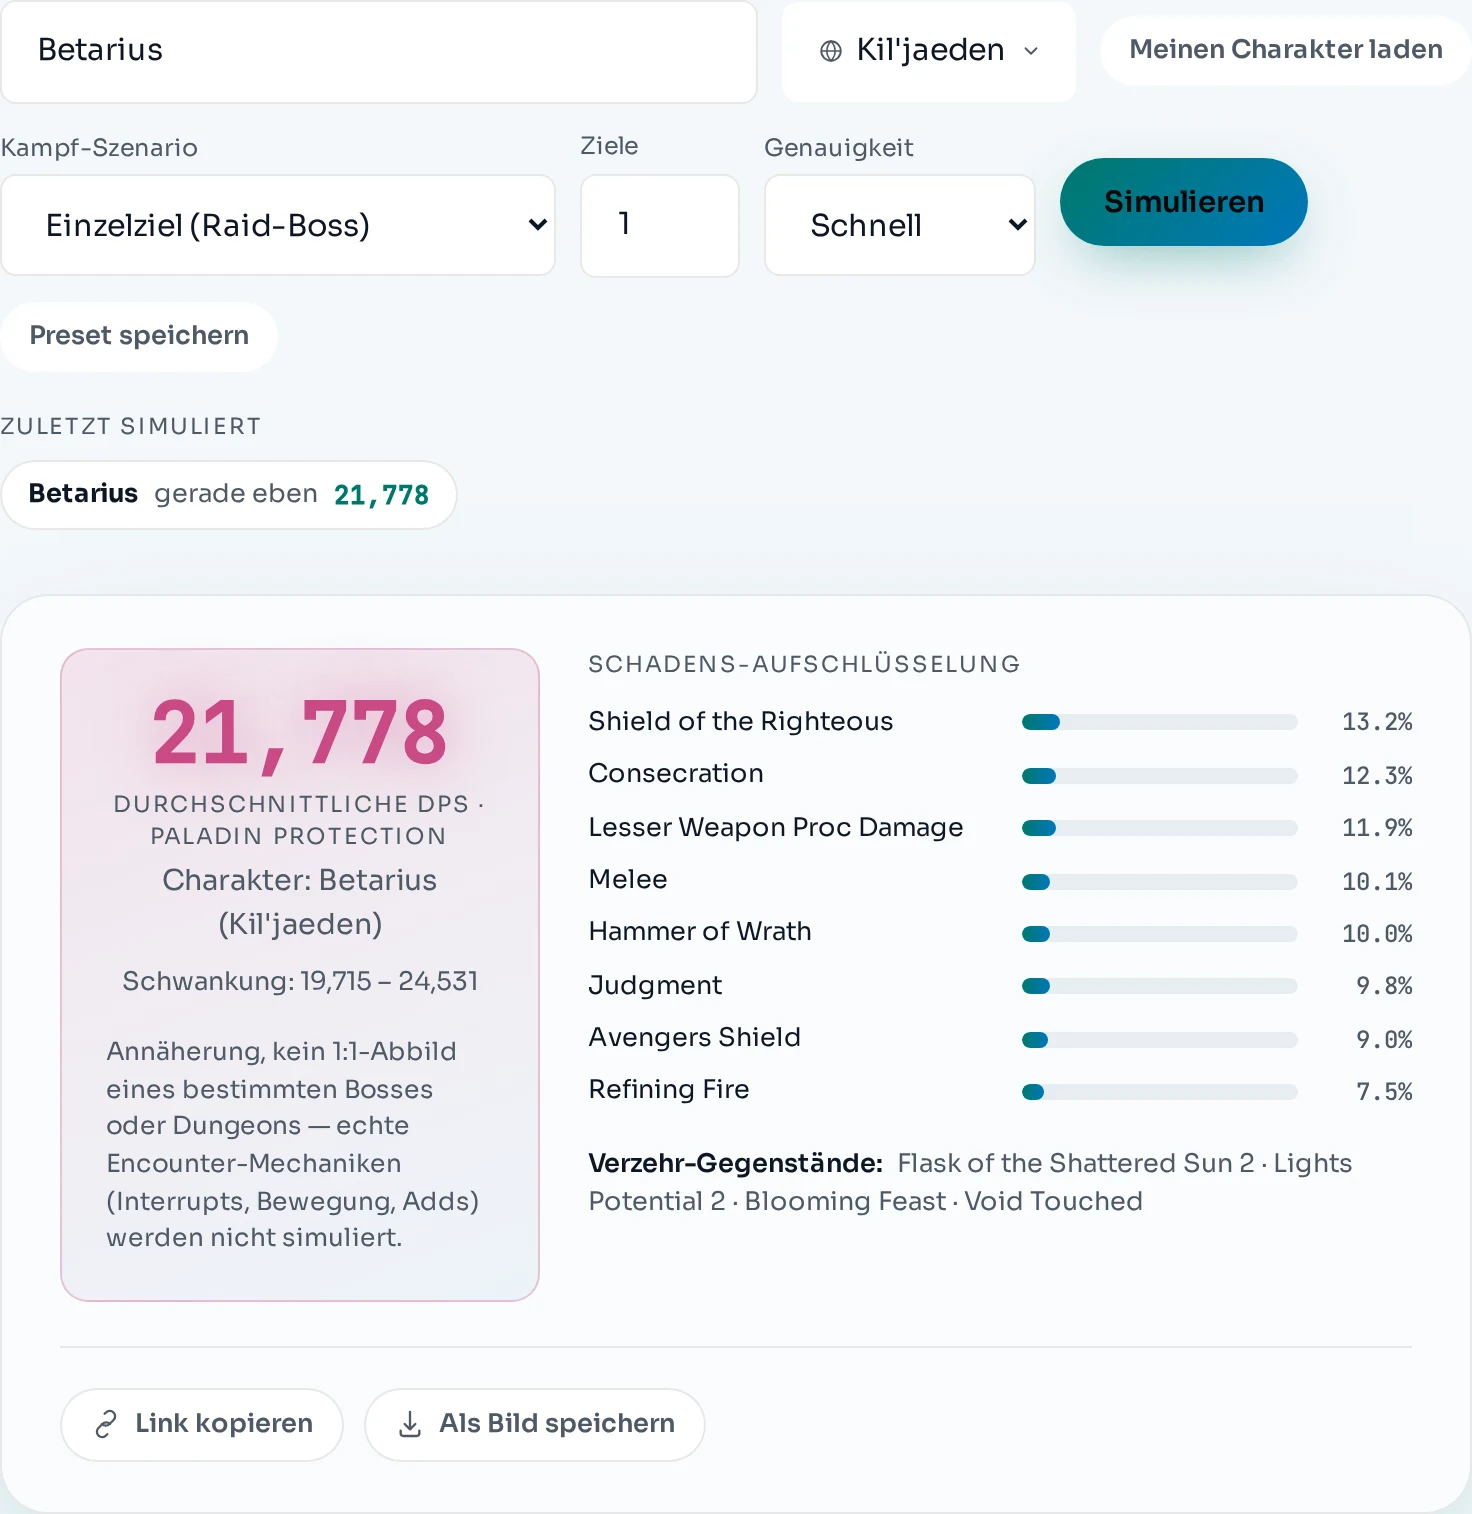
Task: Click the Melee damage bar
Action: pyautogui.click(x=1159, y=882)
